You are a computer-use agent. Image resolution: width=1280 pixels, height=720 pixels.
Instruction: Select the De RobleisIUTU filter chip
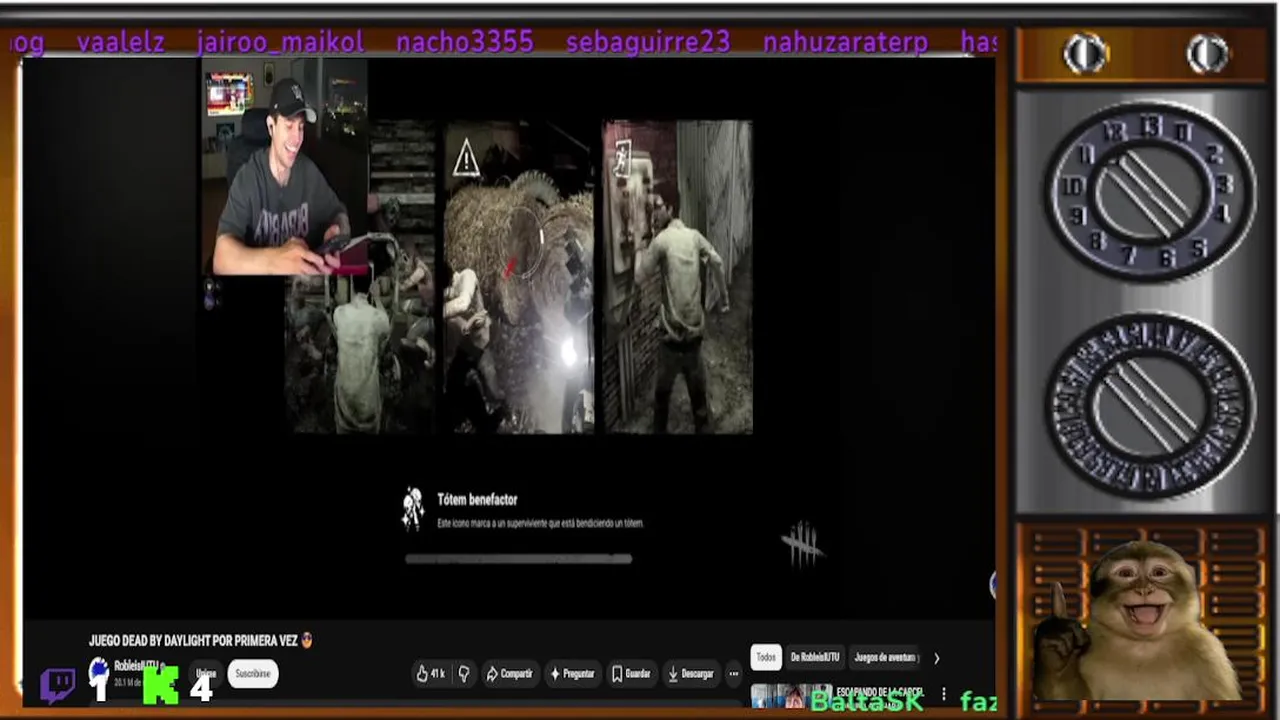(x=815, y=657)
